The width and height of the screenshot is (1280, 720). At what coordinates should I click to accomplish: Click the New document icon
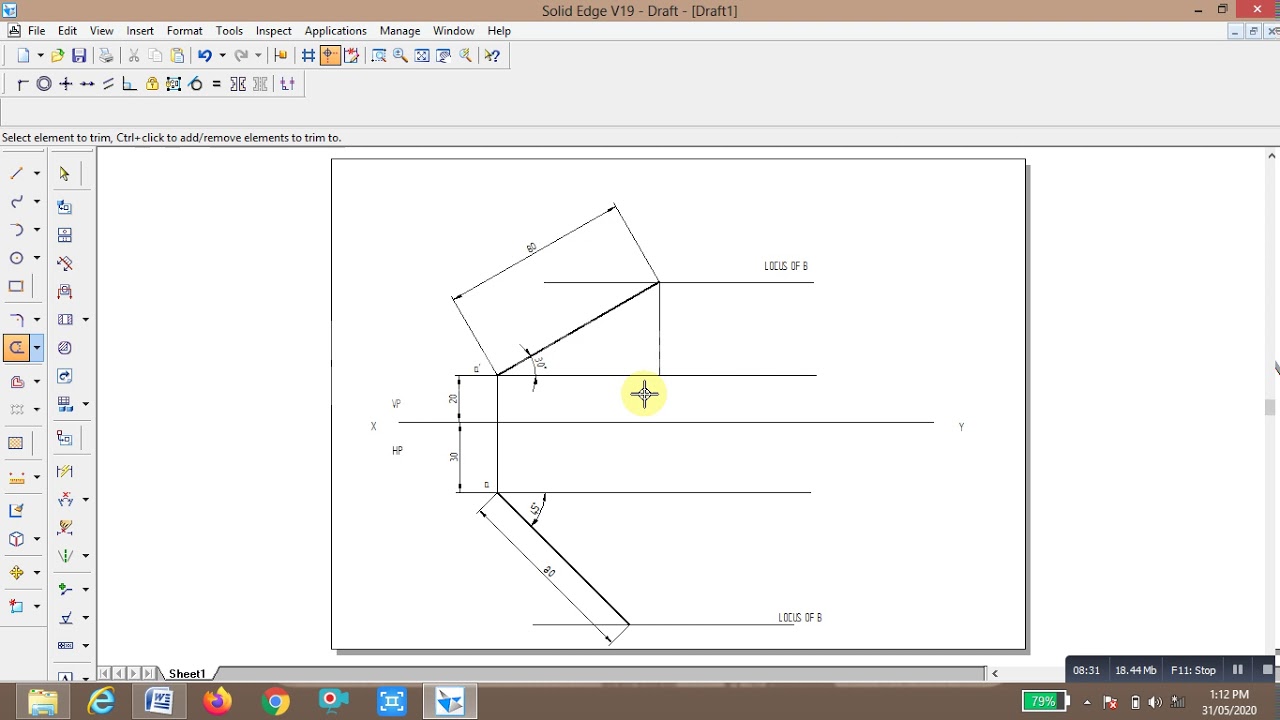tap(23, 56)
